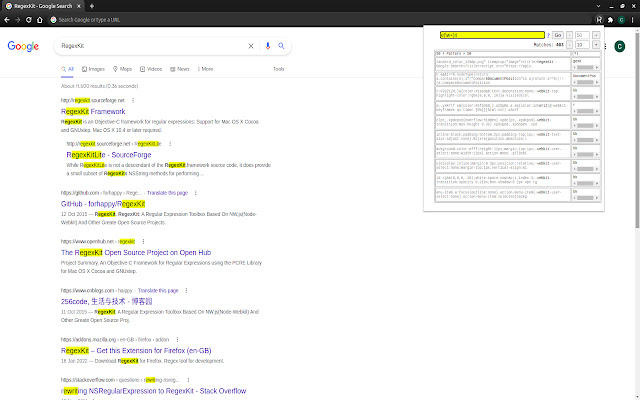Increase the 50 value with plus button
The width and height of the screenshot is (640, 400).
[x=596, y=36]
